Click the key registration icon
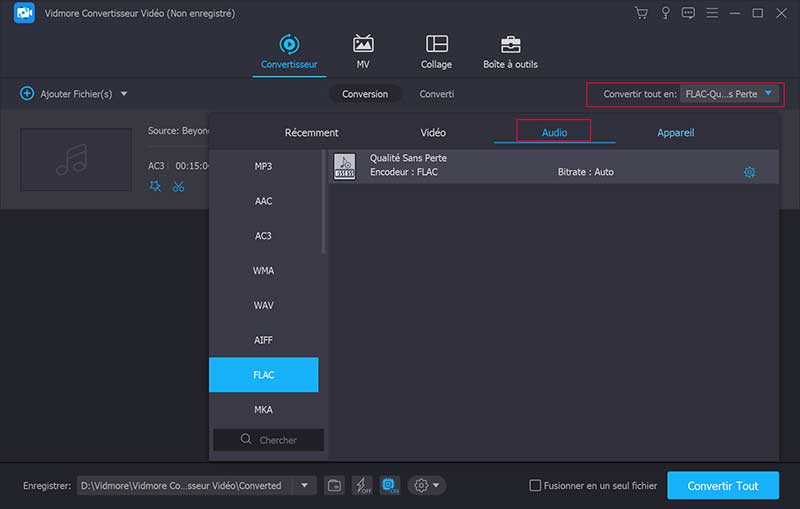Image resolution: width=800 pixels, height=509 pixels. point(665,13)
